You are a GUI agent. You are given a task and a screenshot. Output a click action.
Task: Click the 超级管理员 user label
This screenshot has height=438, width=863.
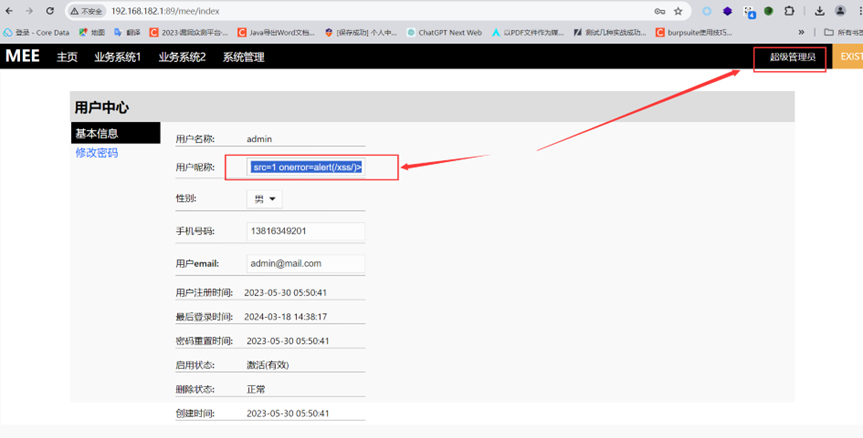[x=792, y=57]
